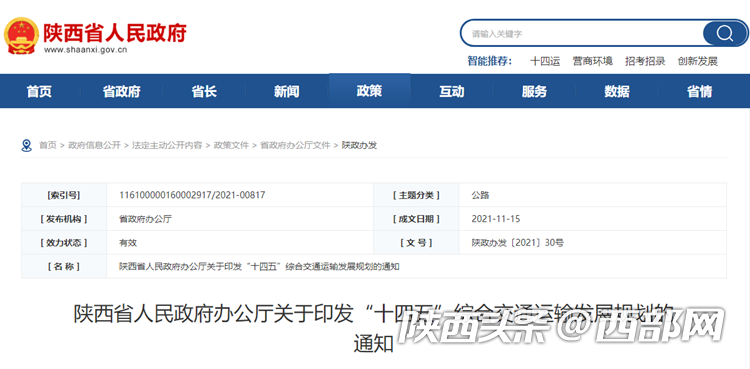Image resolution: width=750 pixels, height=369 pixels.
Task: Click the document name in the 名称 row
Action: point(259,267)
